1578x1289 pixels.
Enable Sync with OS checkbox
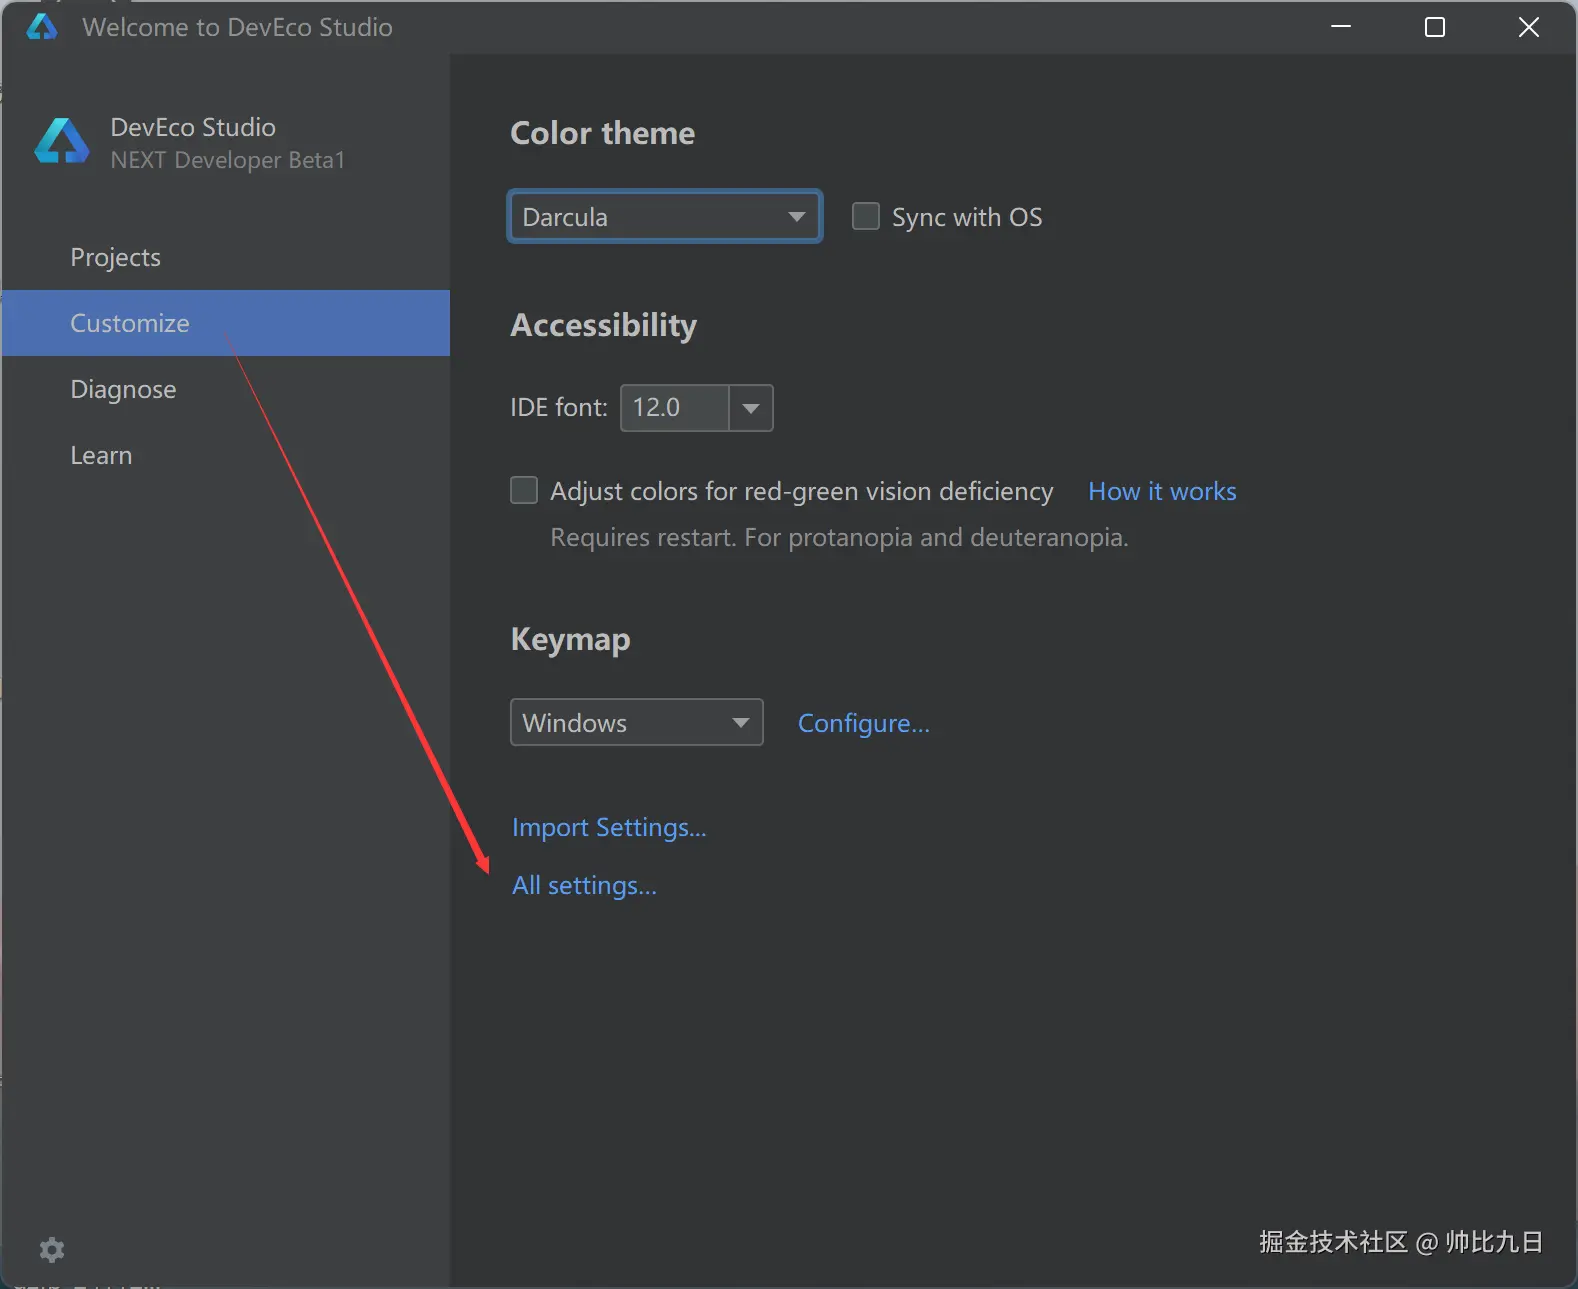click(x=866, y=217)
